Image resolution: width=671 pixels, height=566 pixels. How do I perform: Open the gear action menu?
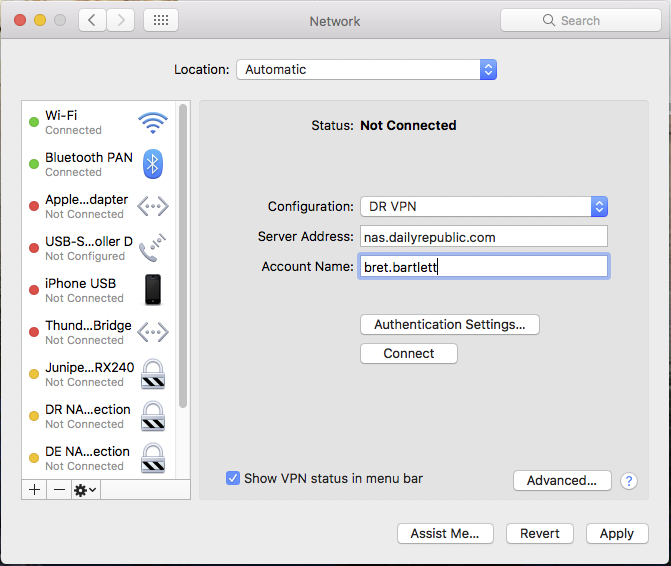(x=85, y=490)
